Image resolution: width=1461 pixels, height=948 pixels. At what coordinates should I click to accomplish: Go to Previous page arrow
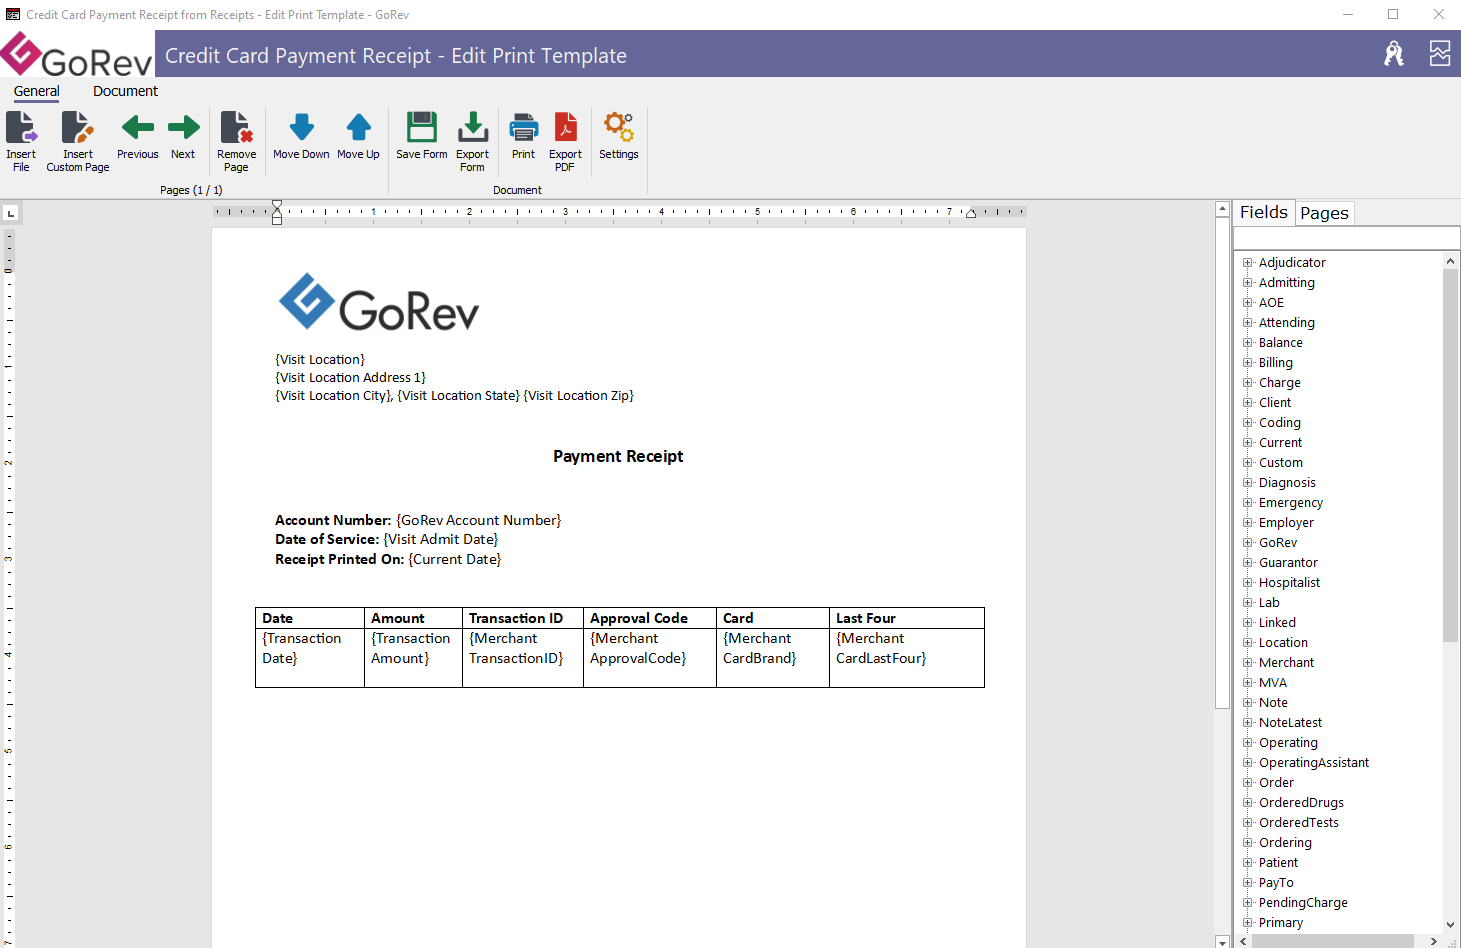137,127
